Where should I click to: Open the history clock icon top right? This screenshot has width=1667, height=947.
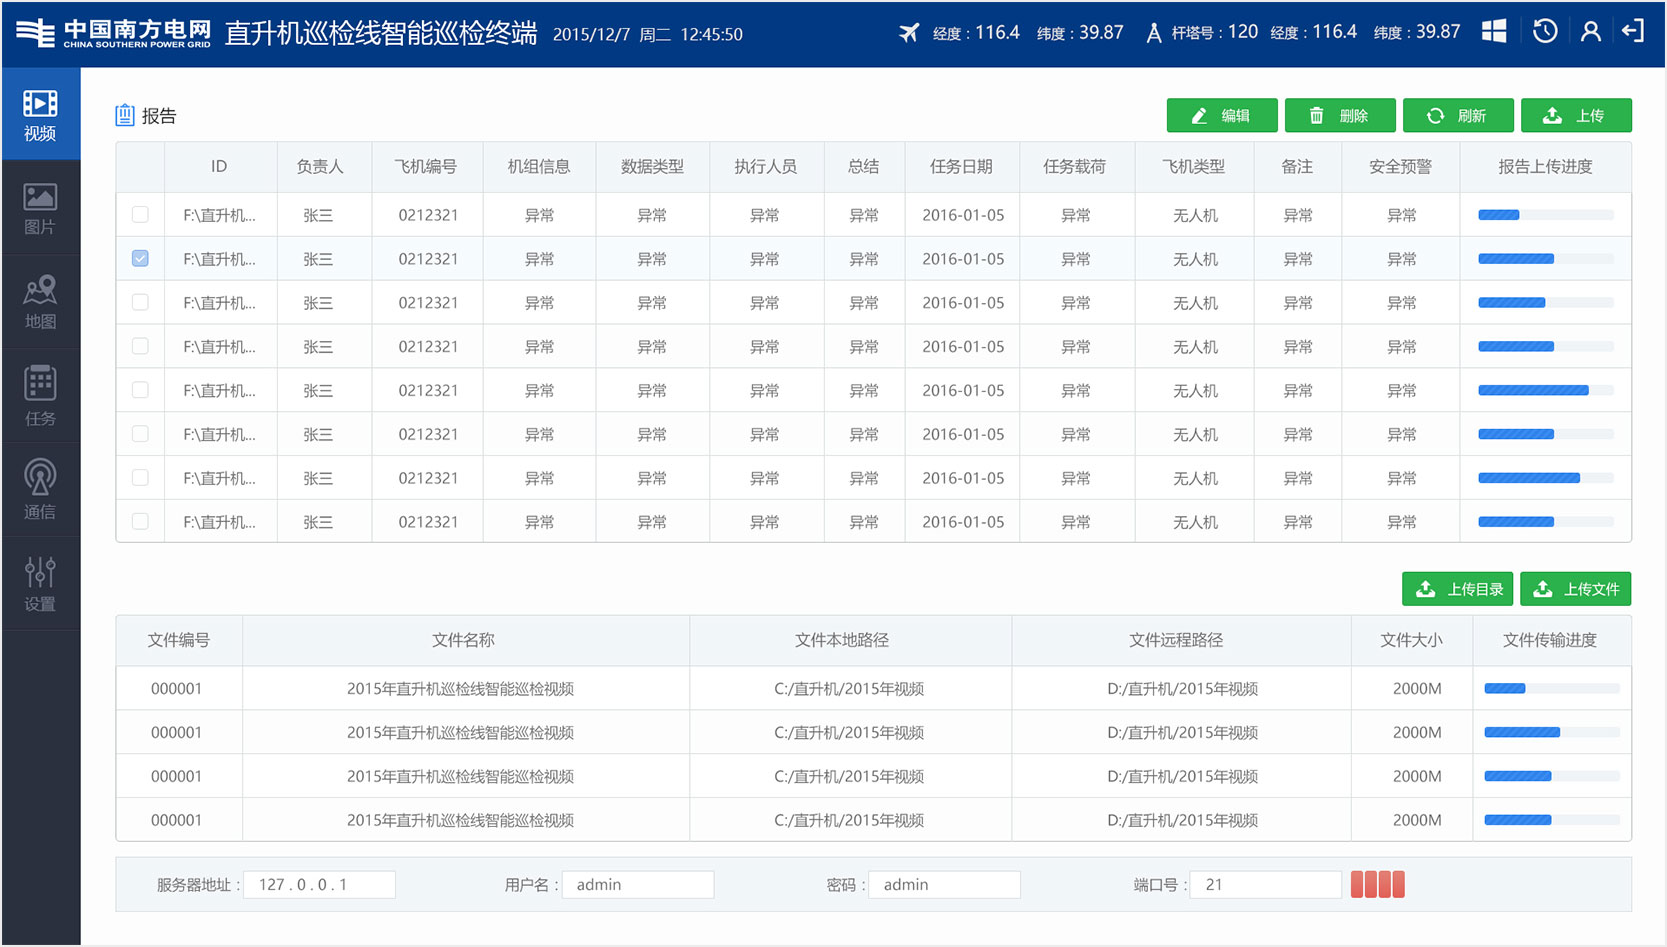point(1545,31)
